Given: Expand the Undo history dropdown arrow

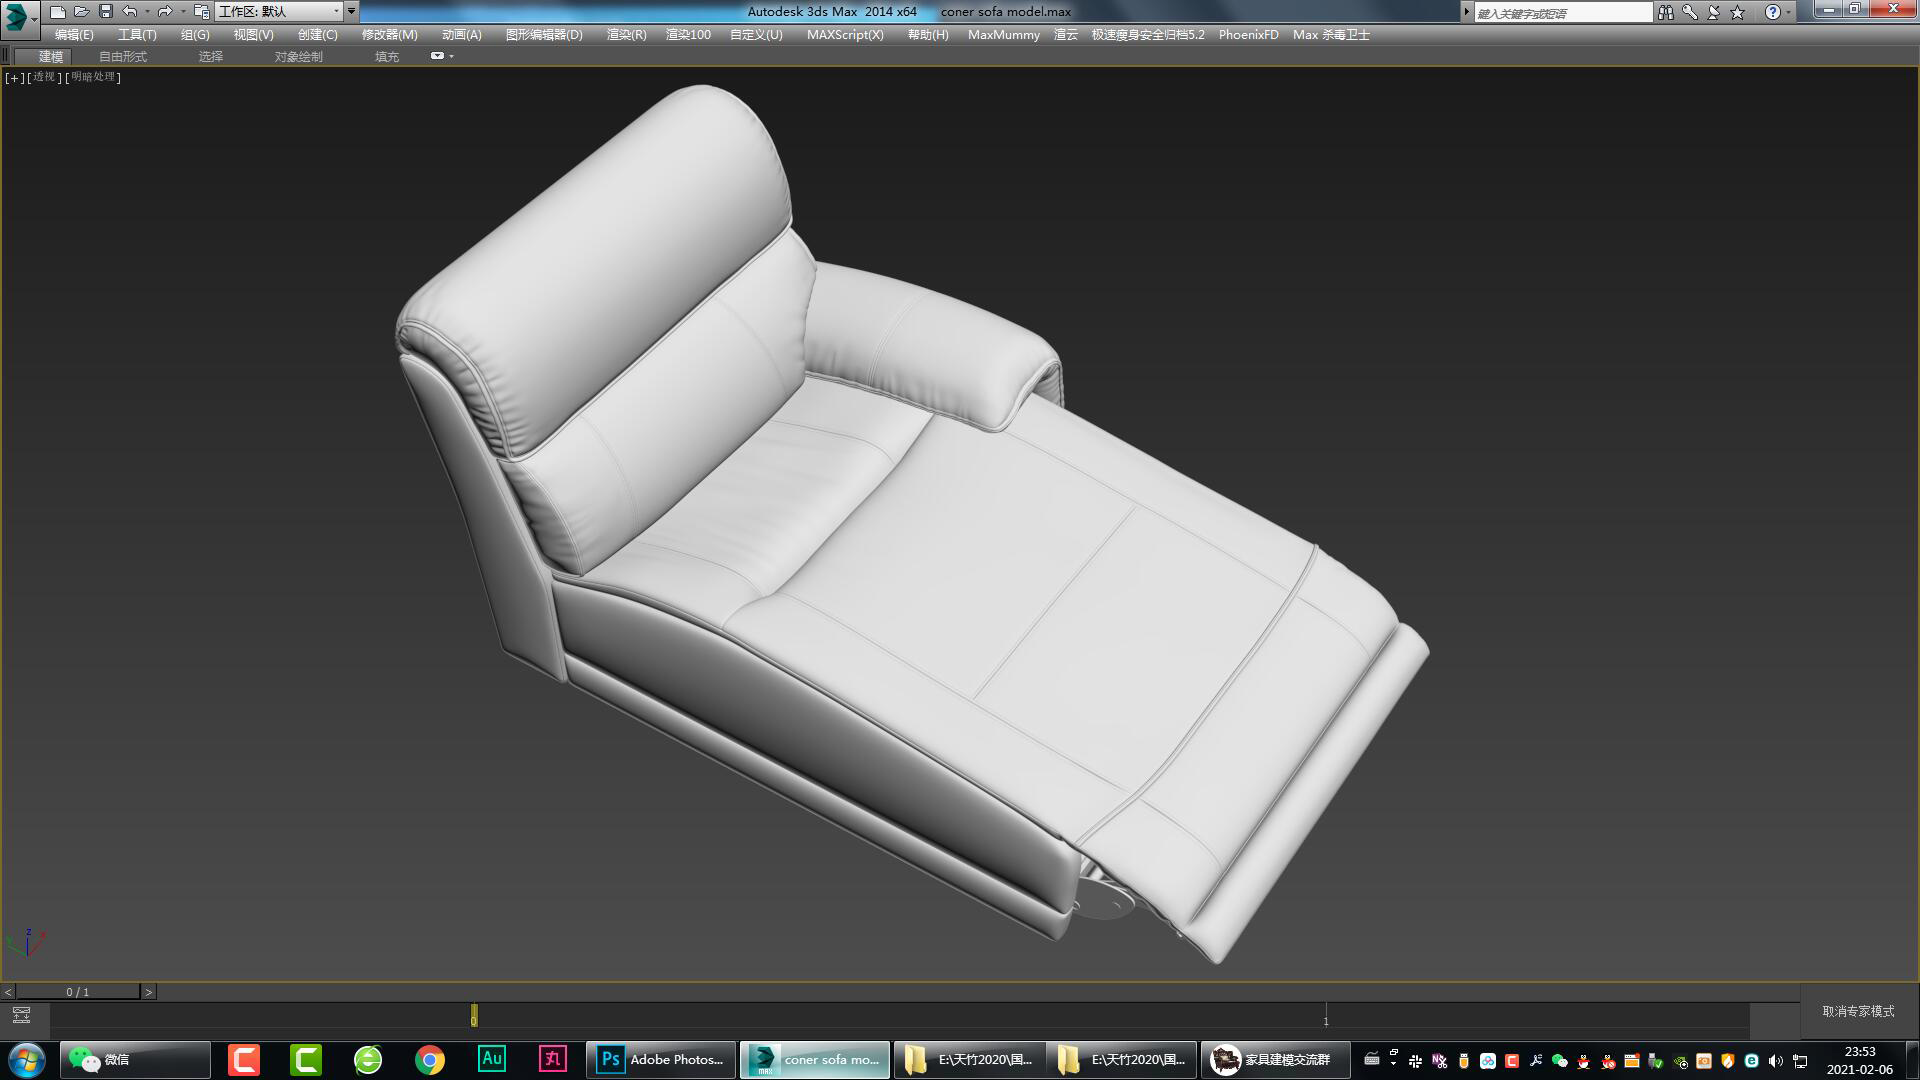Looking at the screenshot, I should pos(147,12).
